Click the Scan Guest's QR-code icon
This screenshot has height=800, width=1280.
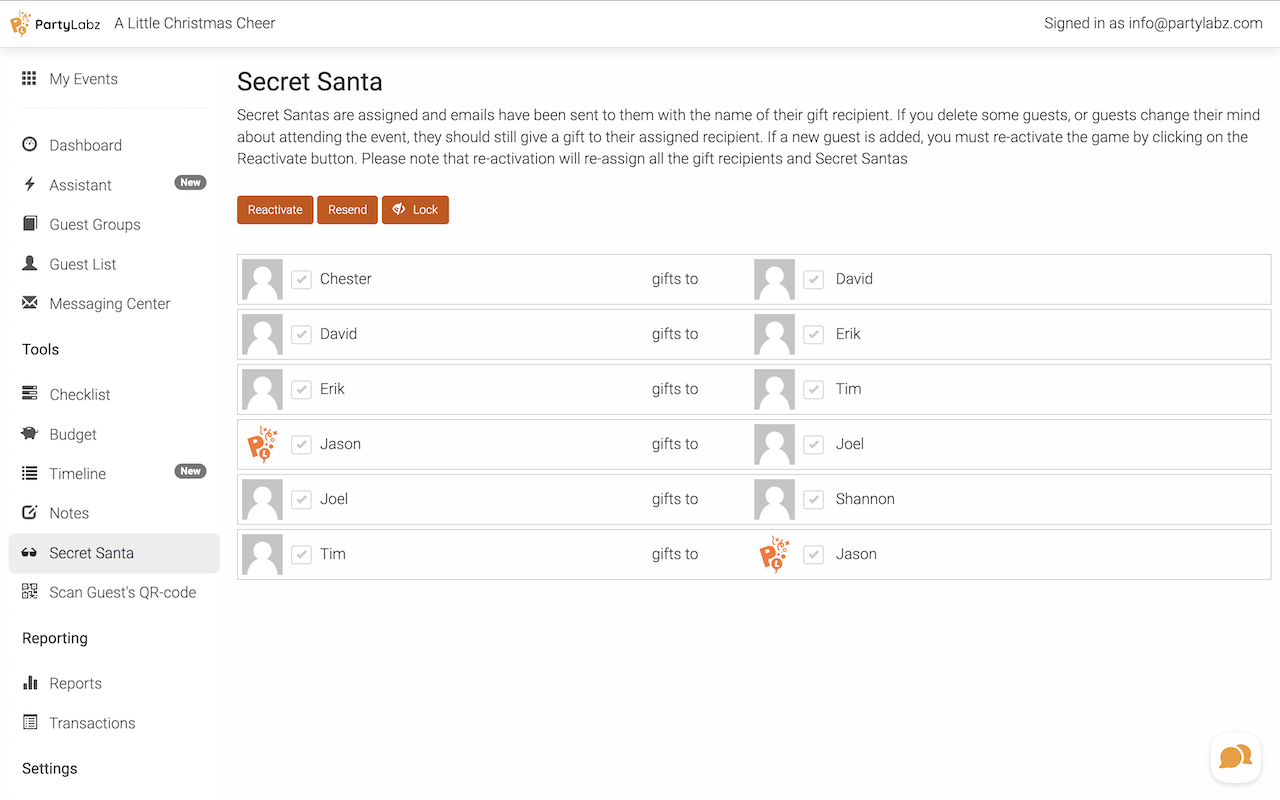(x=30, y=592)
